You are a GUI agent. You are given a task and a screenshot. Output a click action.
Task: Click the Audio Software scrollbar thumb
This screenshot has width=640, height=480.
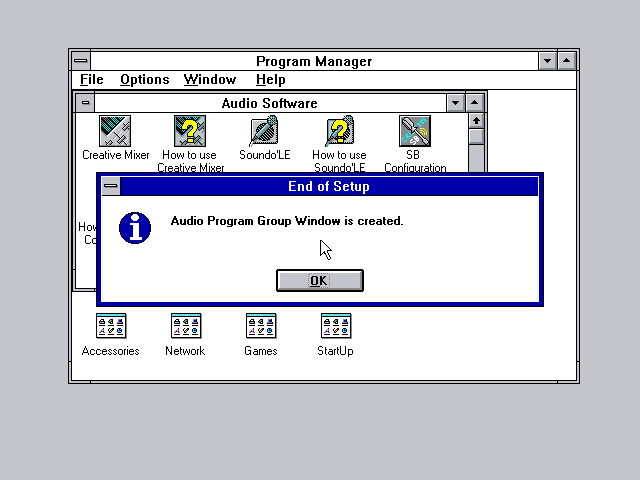(x=476, y=136)
